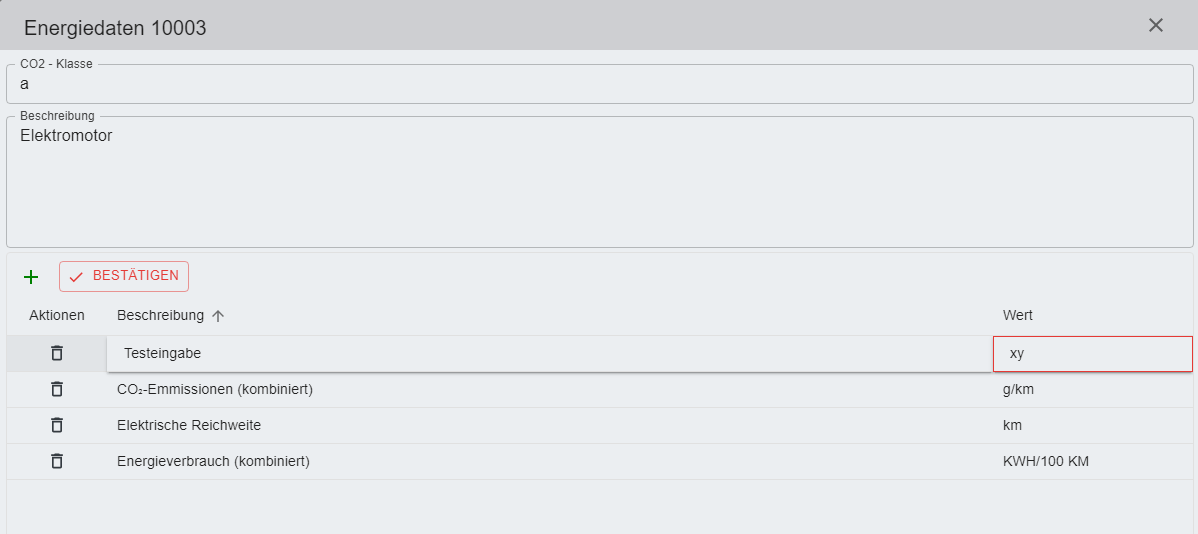Viewport: 1198px width, 534px height.
Task: Select the Elektrische Reichweite description cell
Action: 189,425
